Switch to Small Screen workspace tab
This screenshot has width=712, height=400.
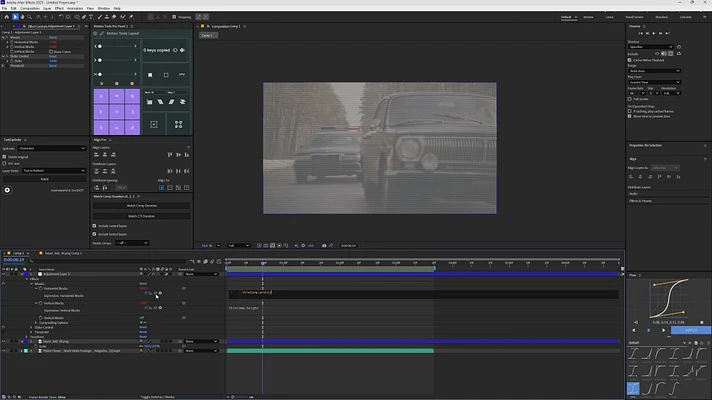click(634, 17)
